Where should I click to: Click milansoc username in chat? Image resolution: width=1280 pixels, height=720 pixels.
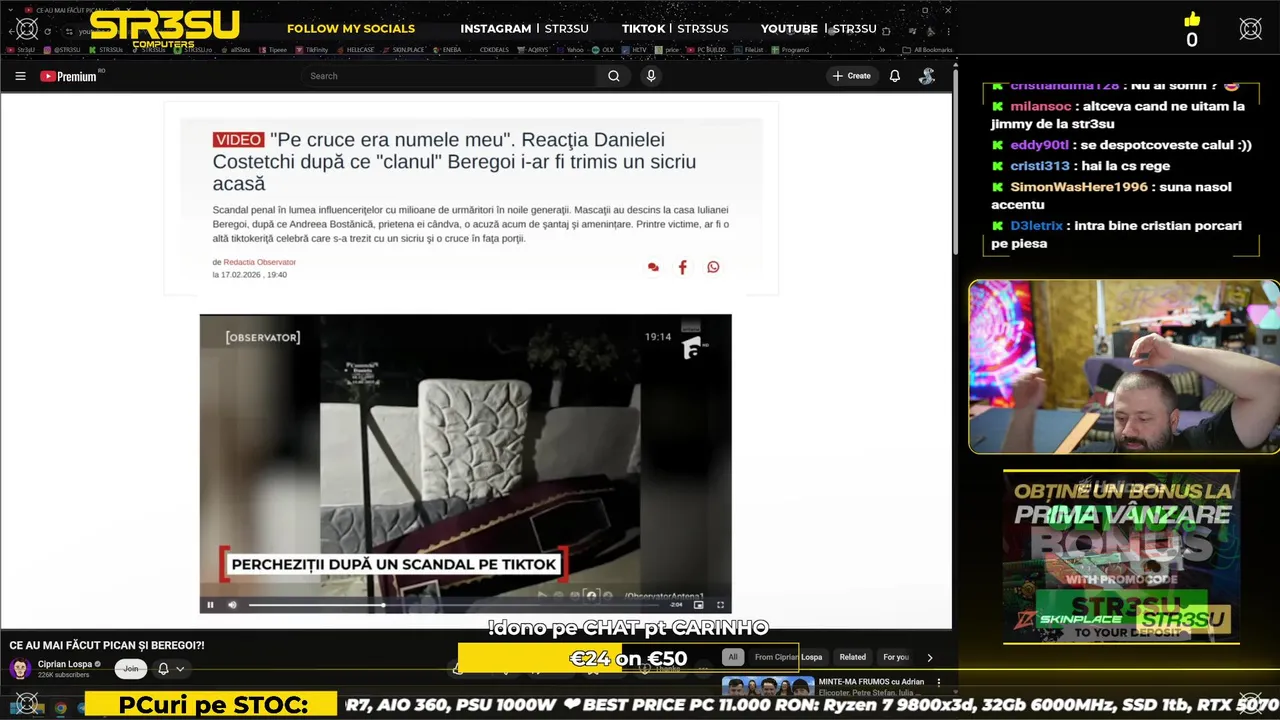pos(1040,106)
